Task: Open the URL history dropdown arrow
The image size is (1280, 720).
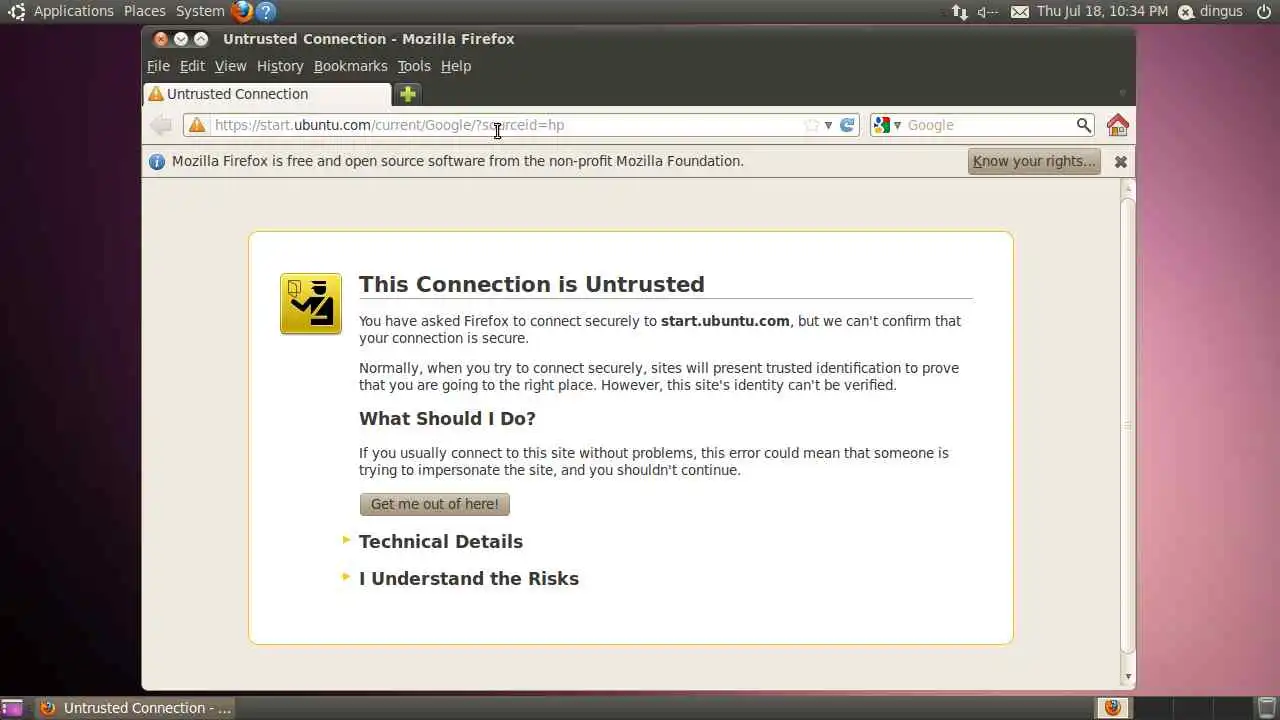Action: (x=828, y=125)
